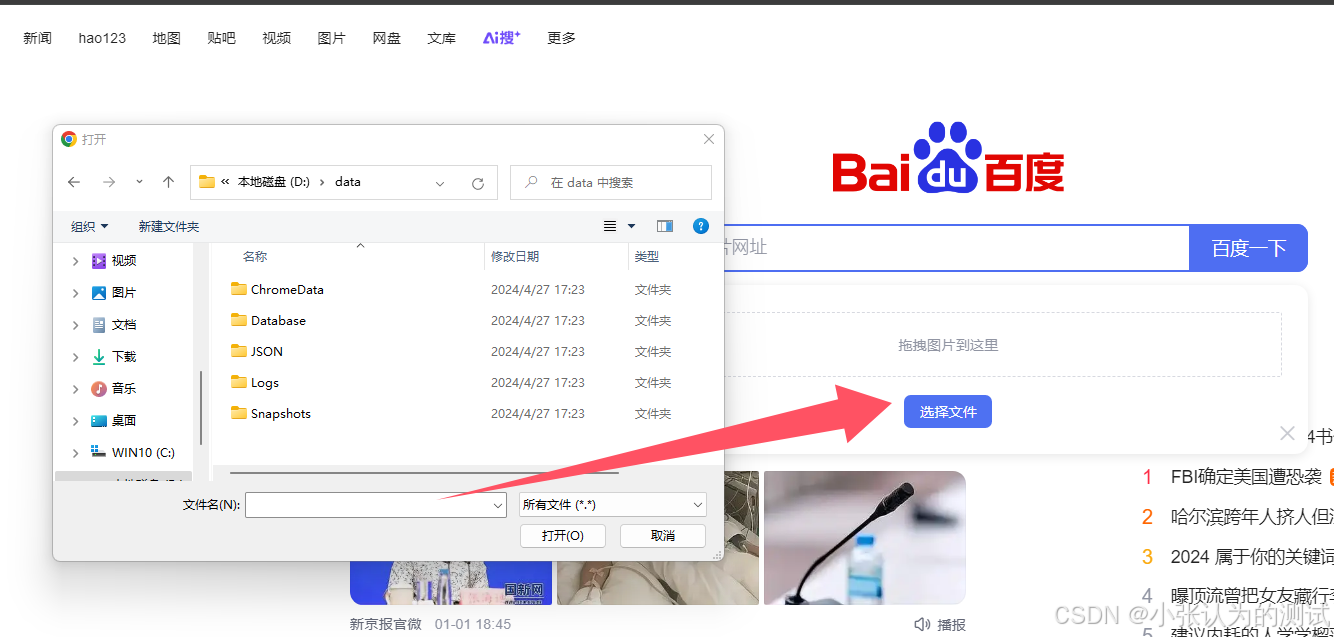
Task: Open recent locations dropdown arrow
Action: [139, 182]
